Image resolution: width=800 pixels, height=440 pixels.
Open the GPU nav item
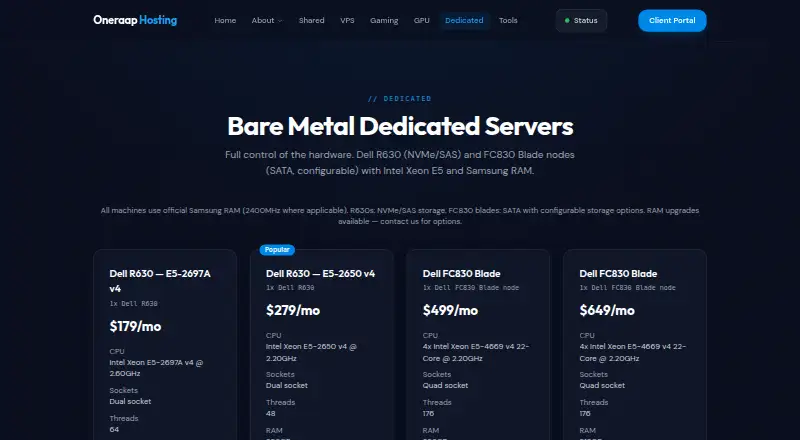(421, 20)
